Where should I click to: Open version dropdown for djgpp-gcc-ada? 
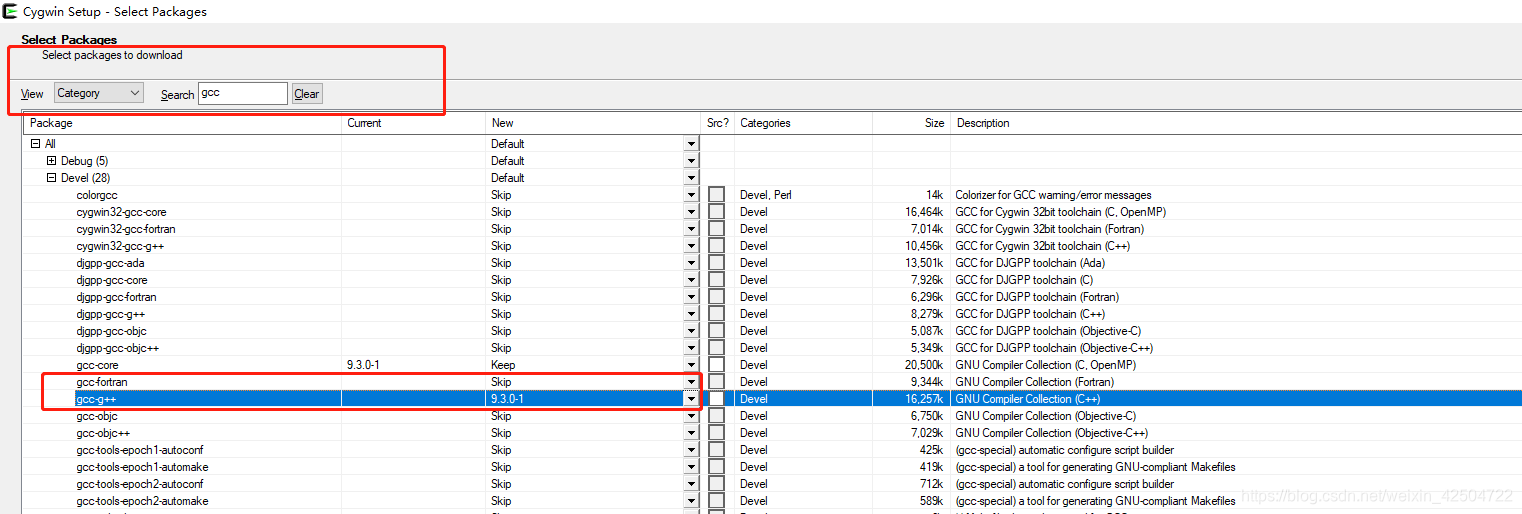(691, 263)
